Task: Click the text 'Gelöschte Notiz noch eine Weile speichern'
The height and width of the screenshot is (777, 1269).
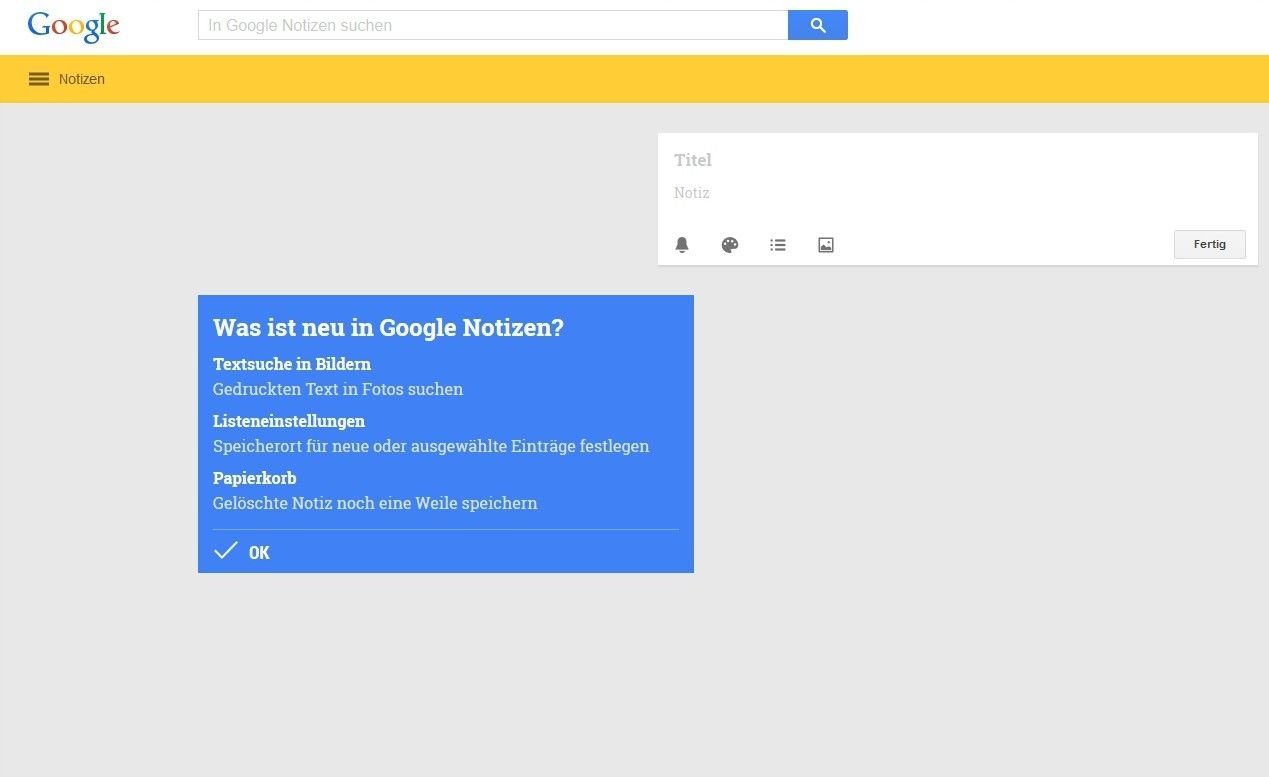Action: pos(375,503)
